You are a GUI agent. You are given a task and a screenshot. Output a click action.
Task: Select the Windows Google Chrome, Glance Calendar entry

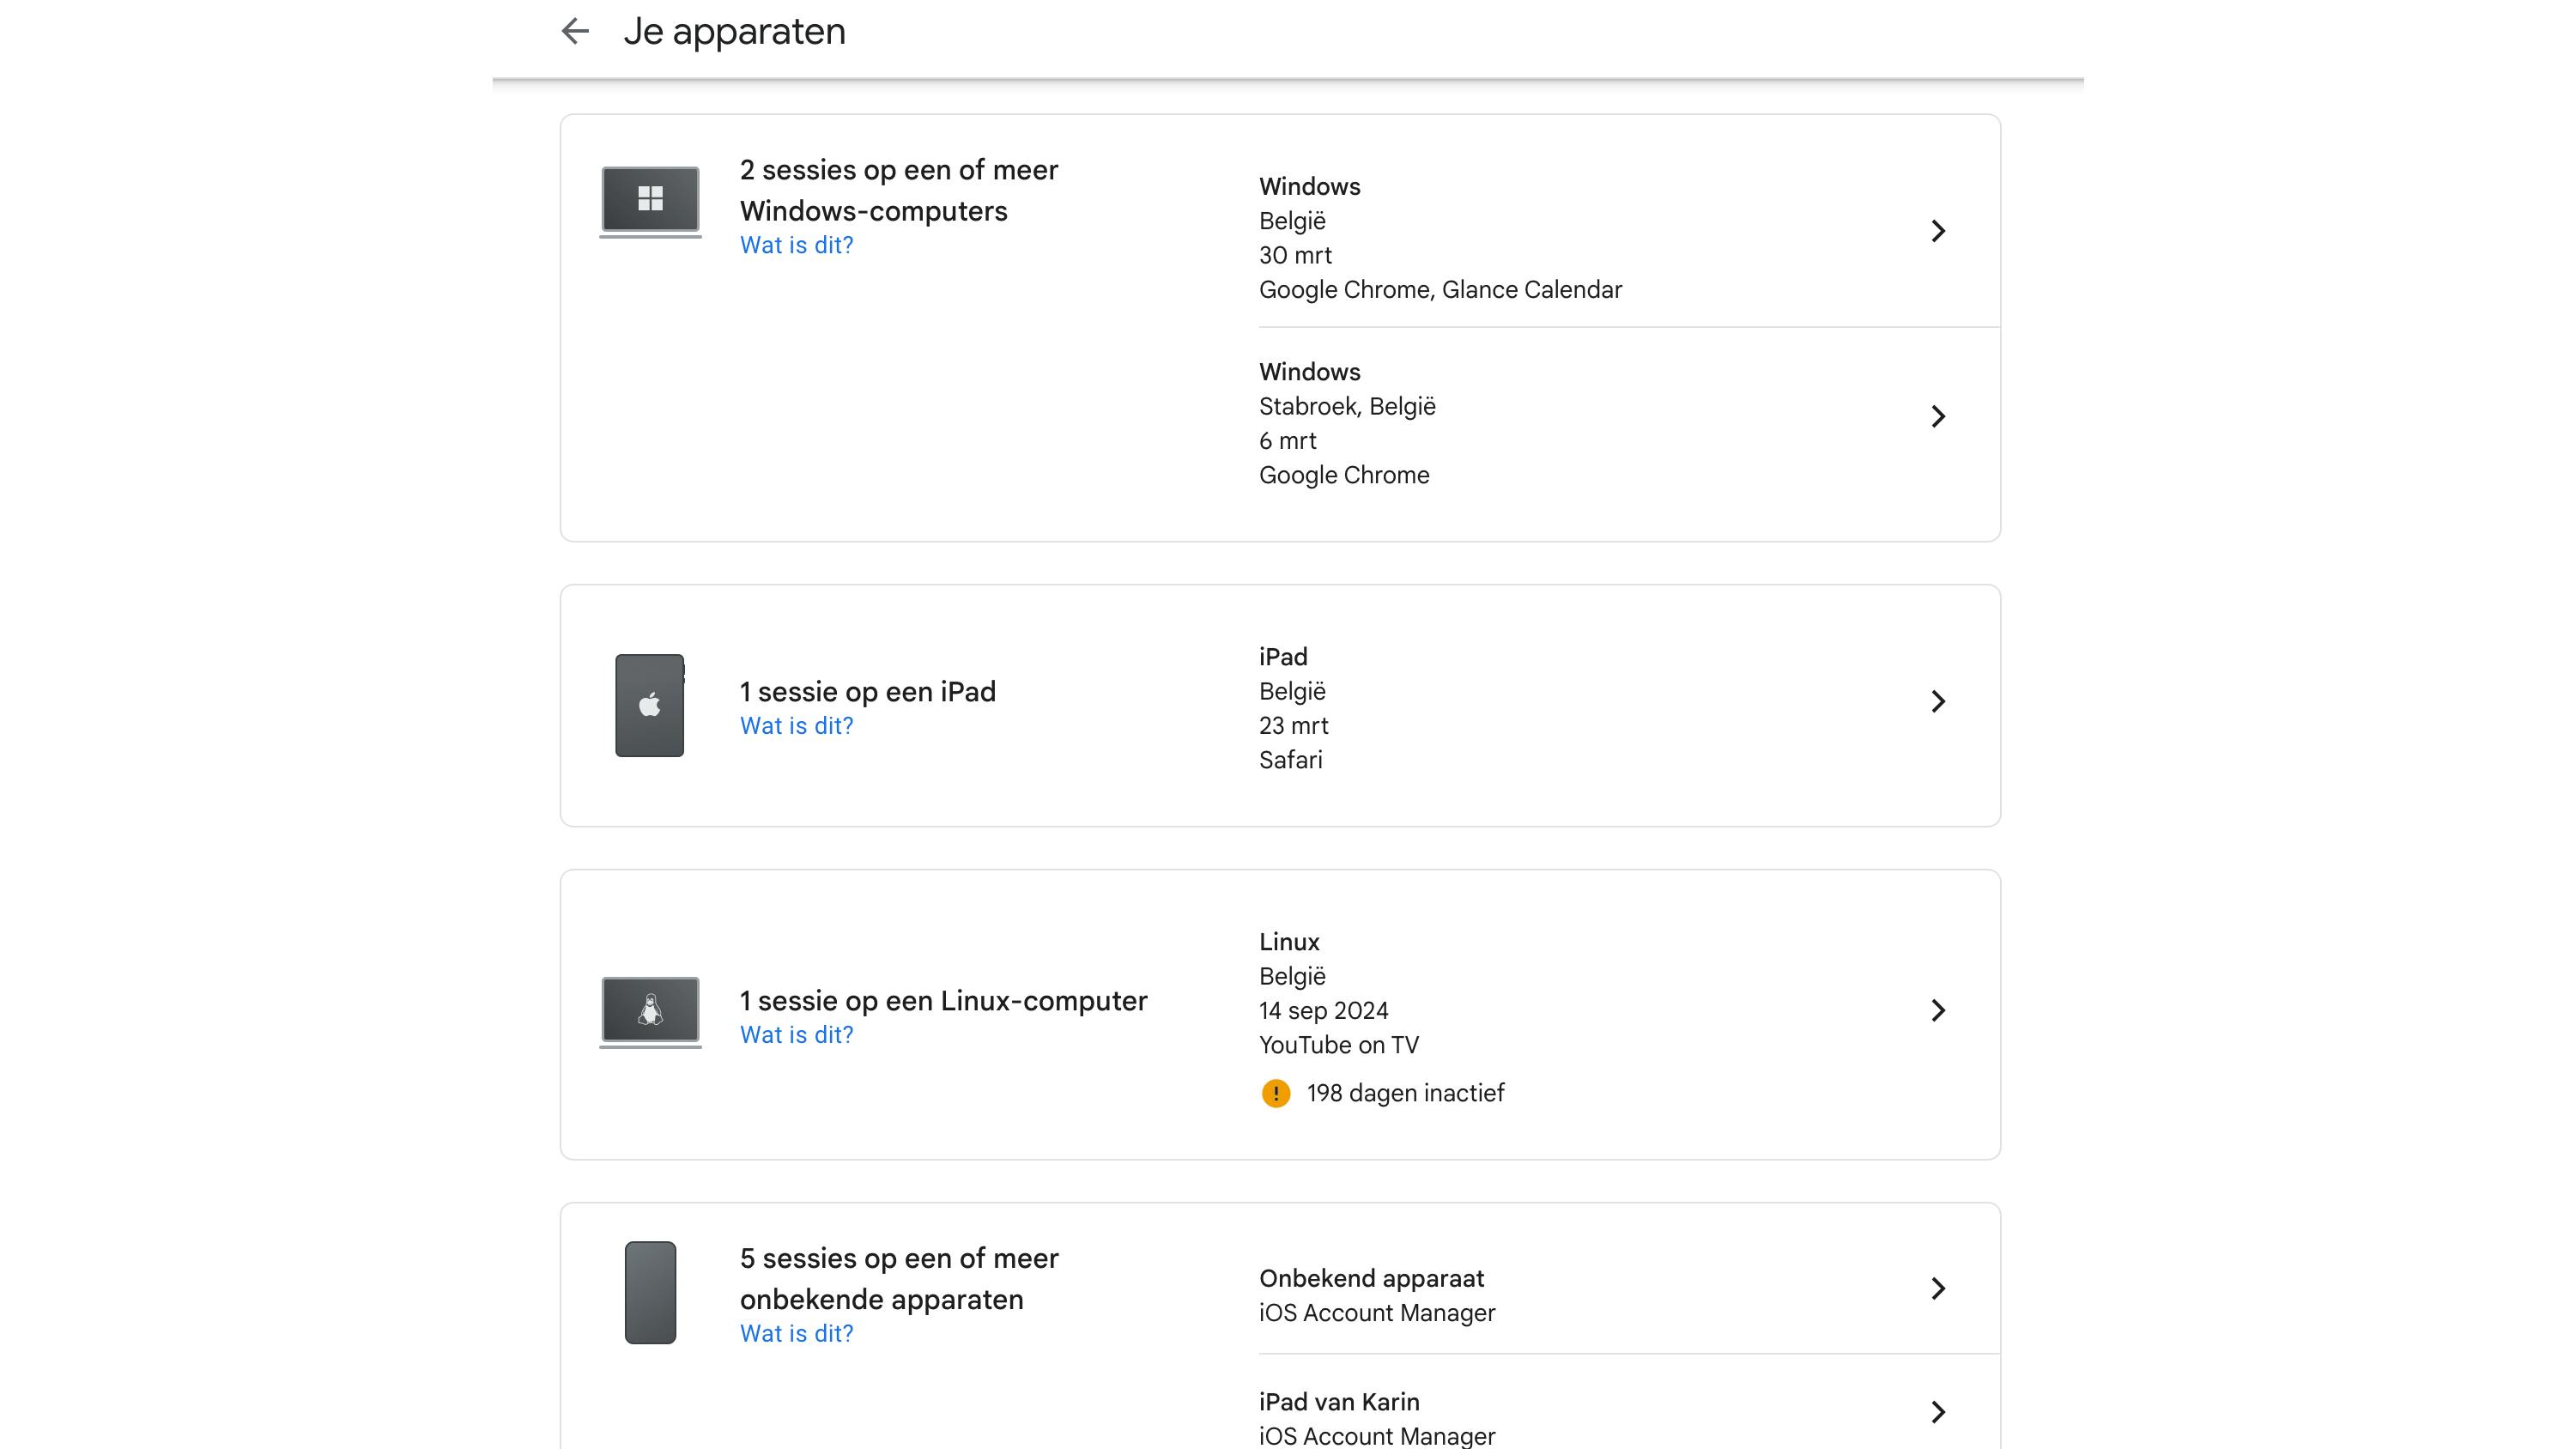pos(1439,289)
